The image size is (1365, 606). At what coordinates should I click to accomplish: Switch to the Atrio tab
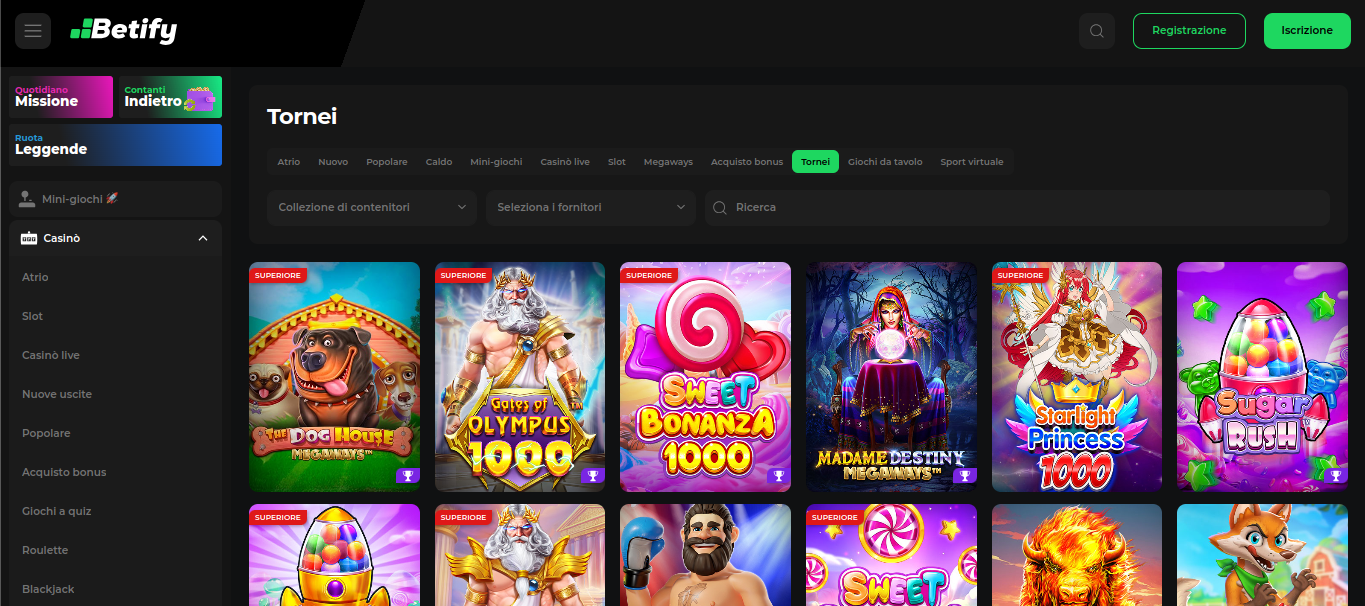(289, 162)
